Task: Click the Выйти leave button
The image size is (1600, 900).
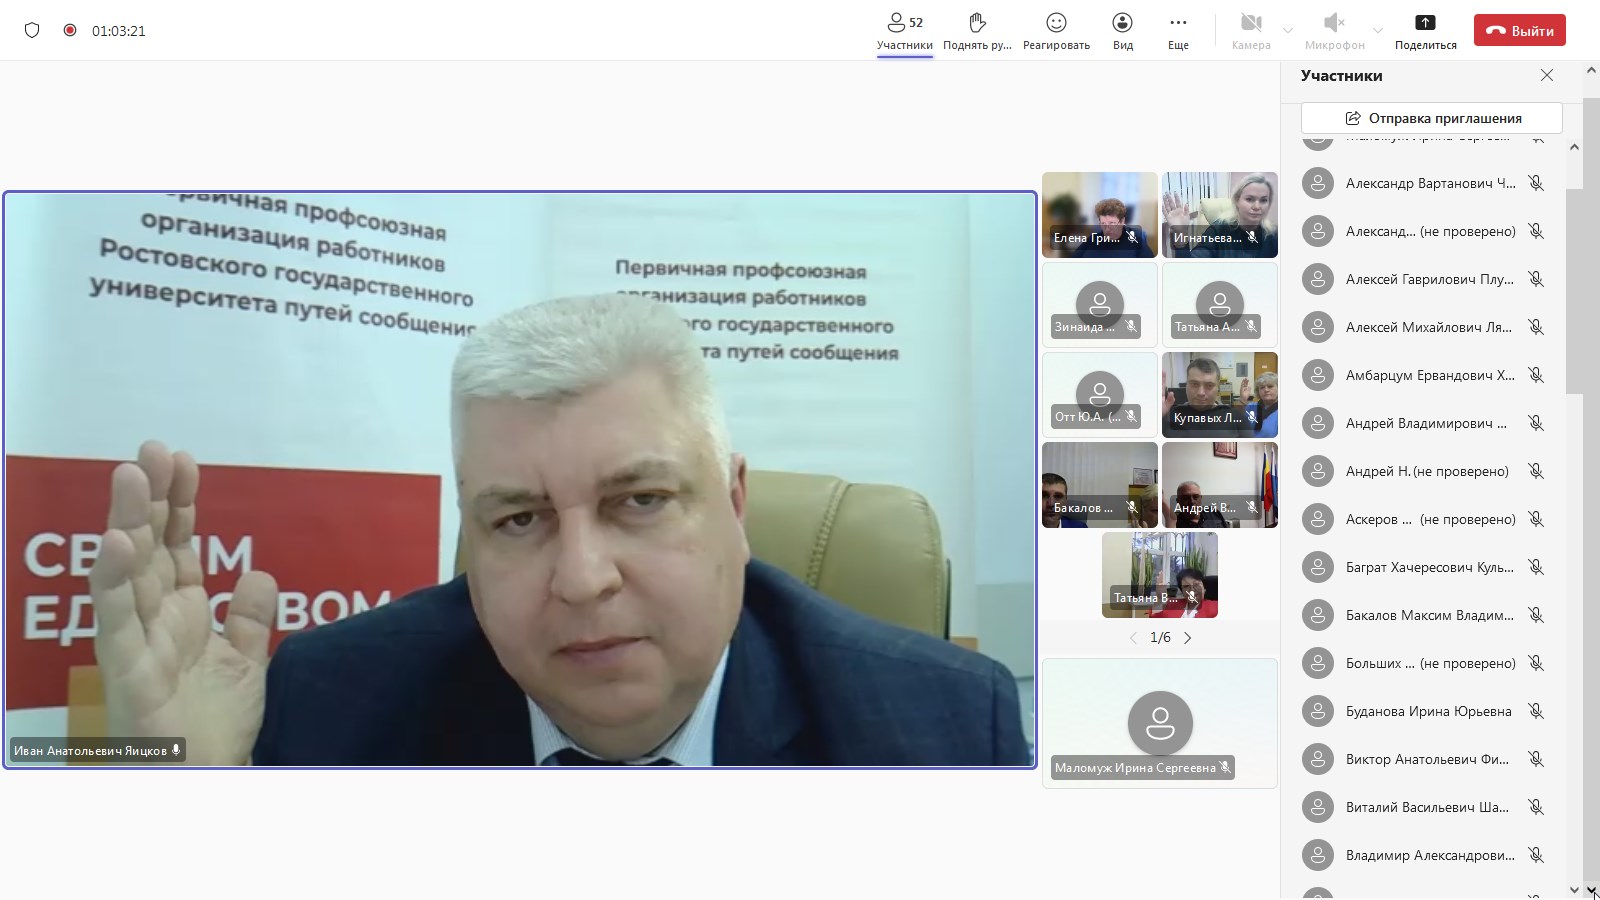Action: click(1519, 30)
